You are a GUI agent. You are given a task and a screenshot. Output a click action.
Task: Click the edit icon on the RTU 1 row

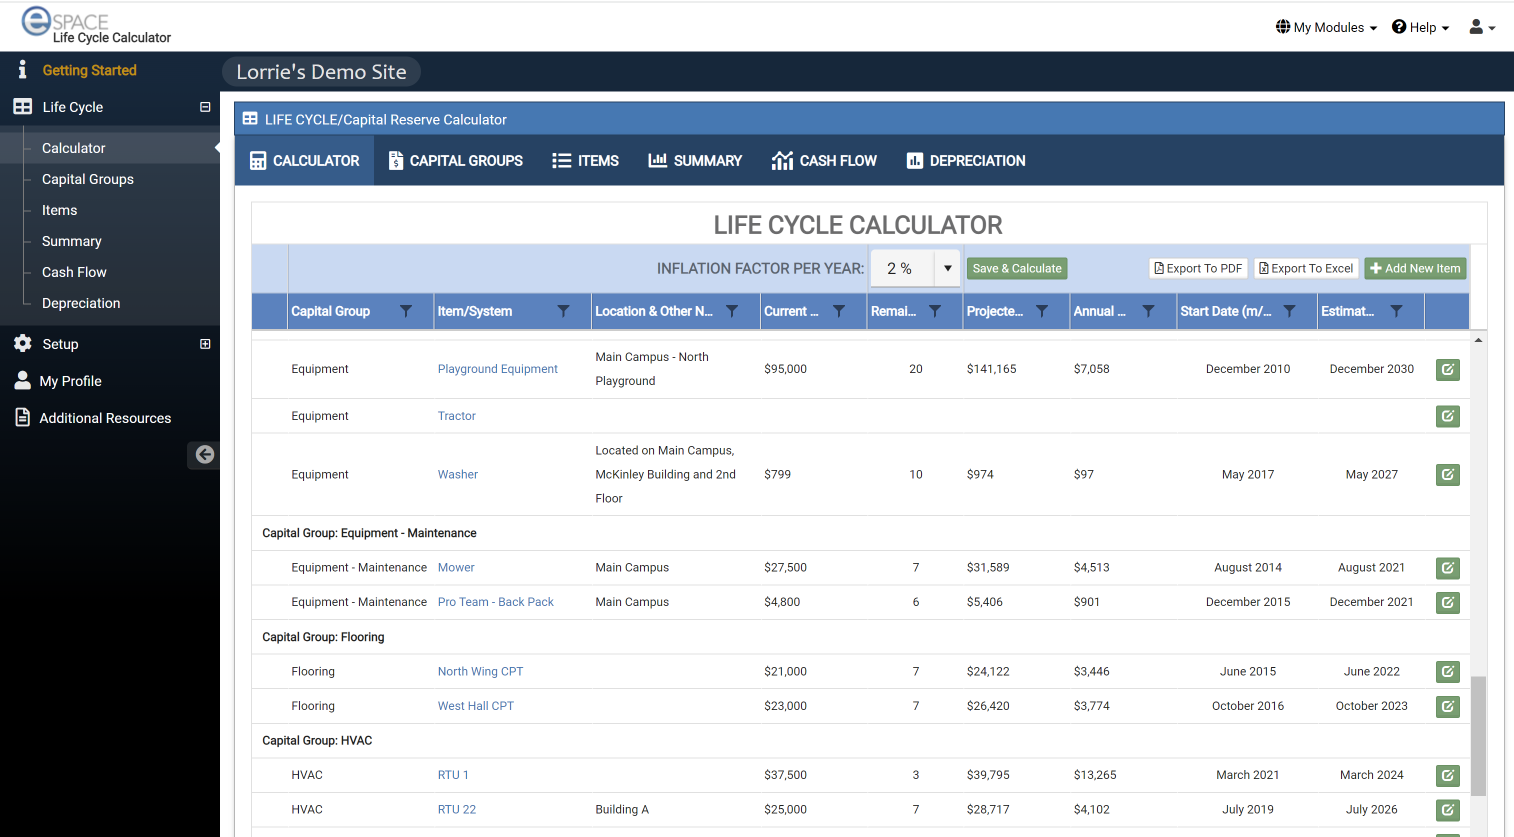tap(1447, 775)
